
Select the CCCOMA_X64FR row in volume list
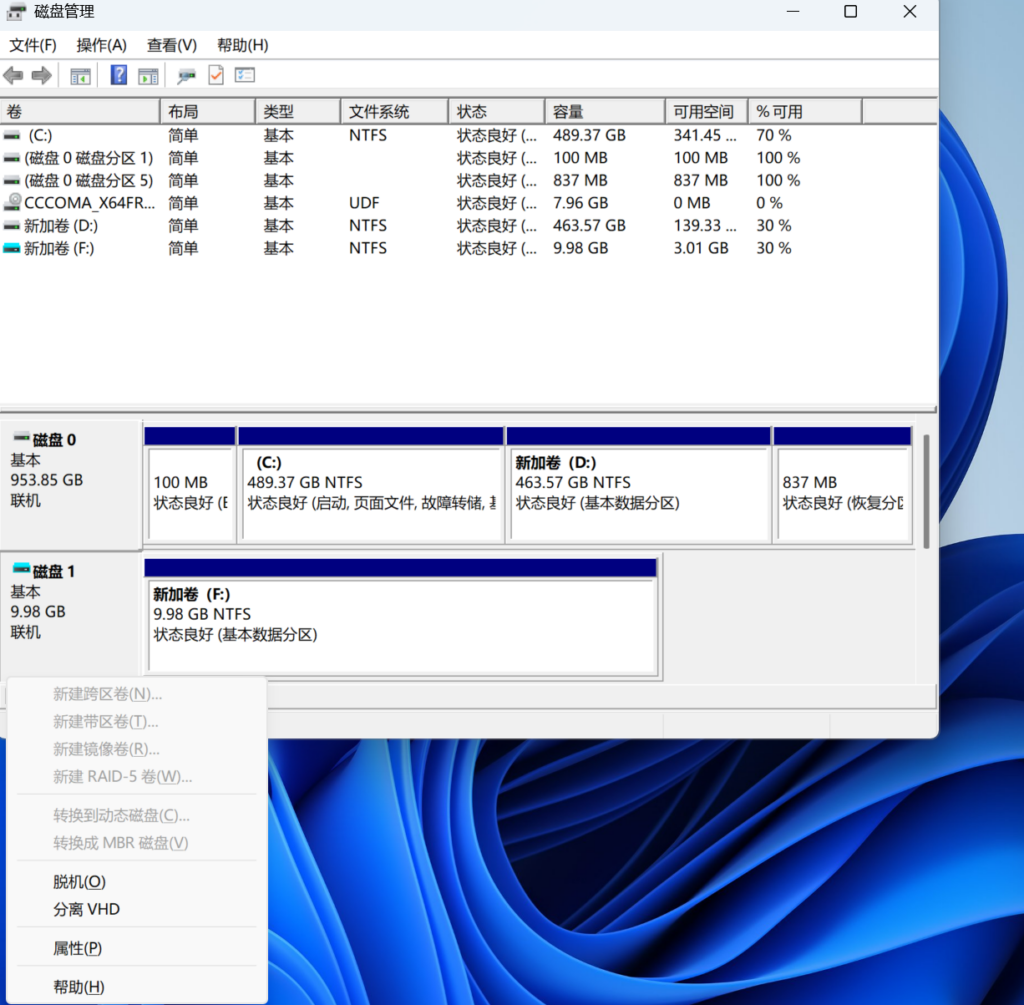click(90, 203)
